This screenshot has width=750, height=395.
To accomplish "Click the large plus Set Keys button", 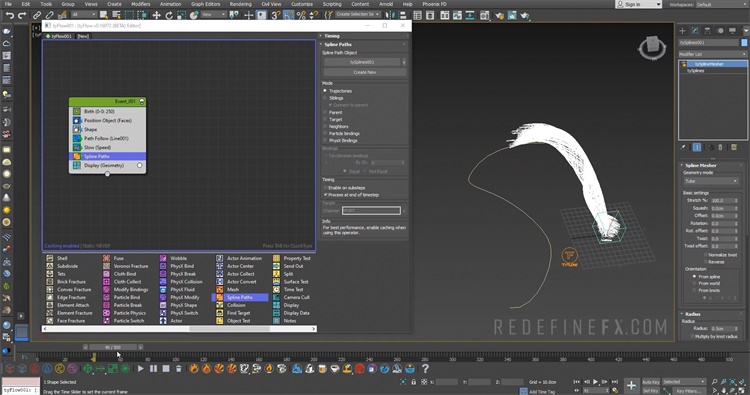I will [631, 385].
